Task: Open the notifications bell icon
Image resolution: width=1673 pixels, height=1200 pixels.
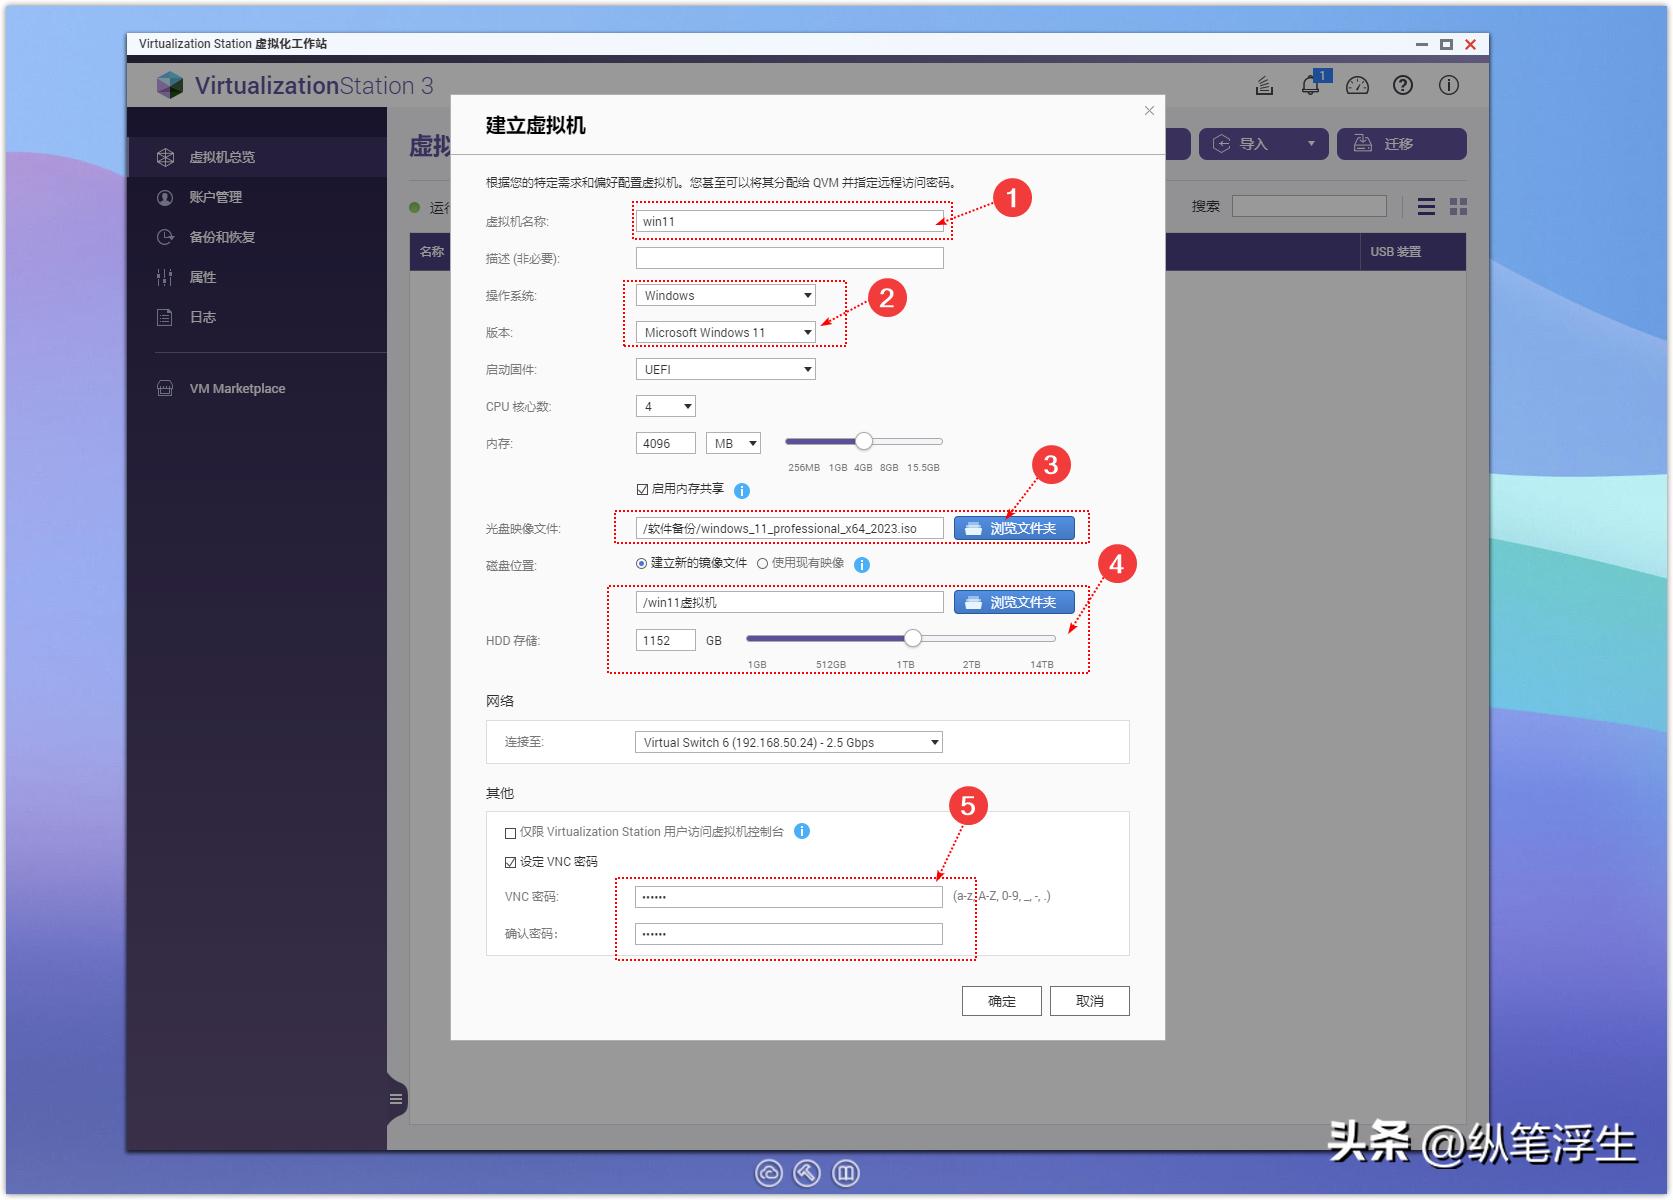Action: (1311, 85)
